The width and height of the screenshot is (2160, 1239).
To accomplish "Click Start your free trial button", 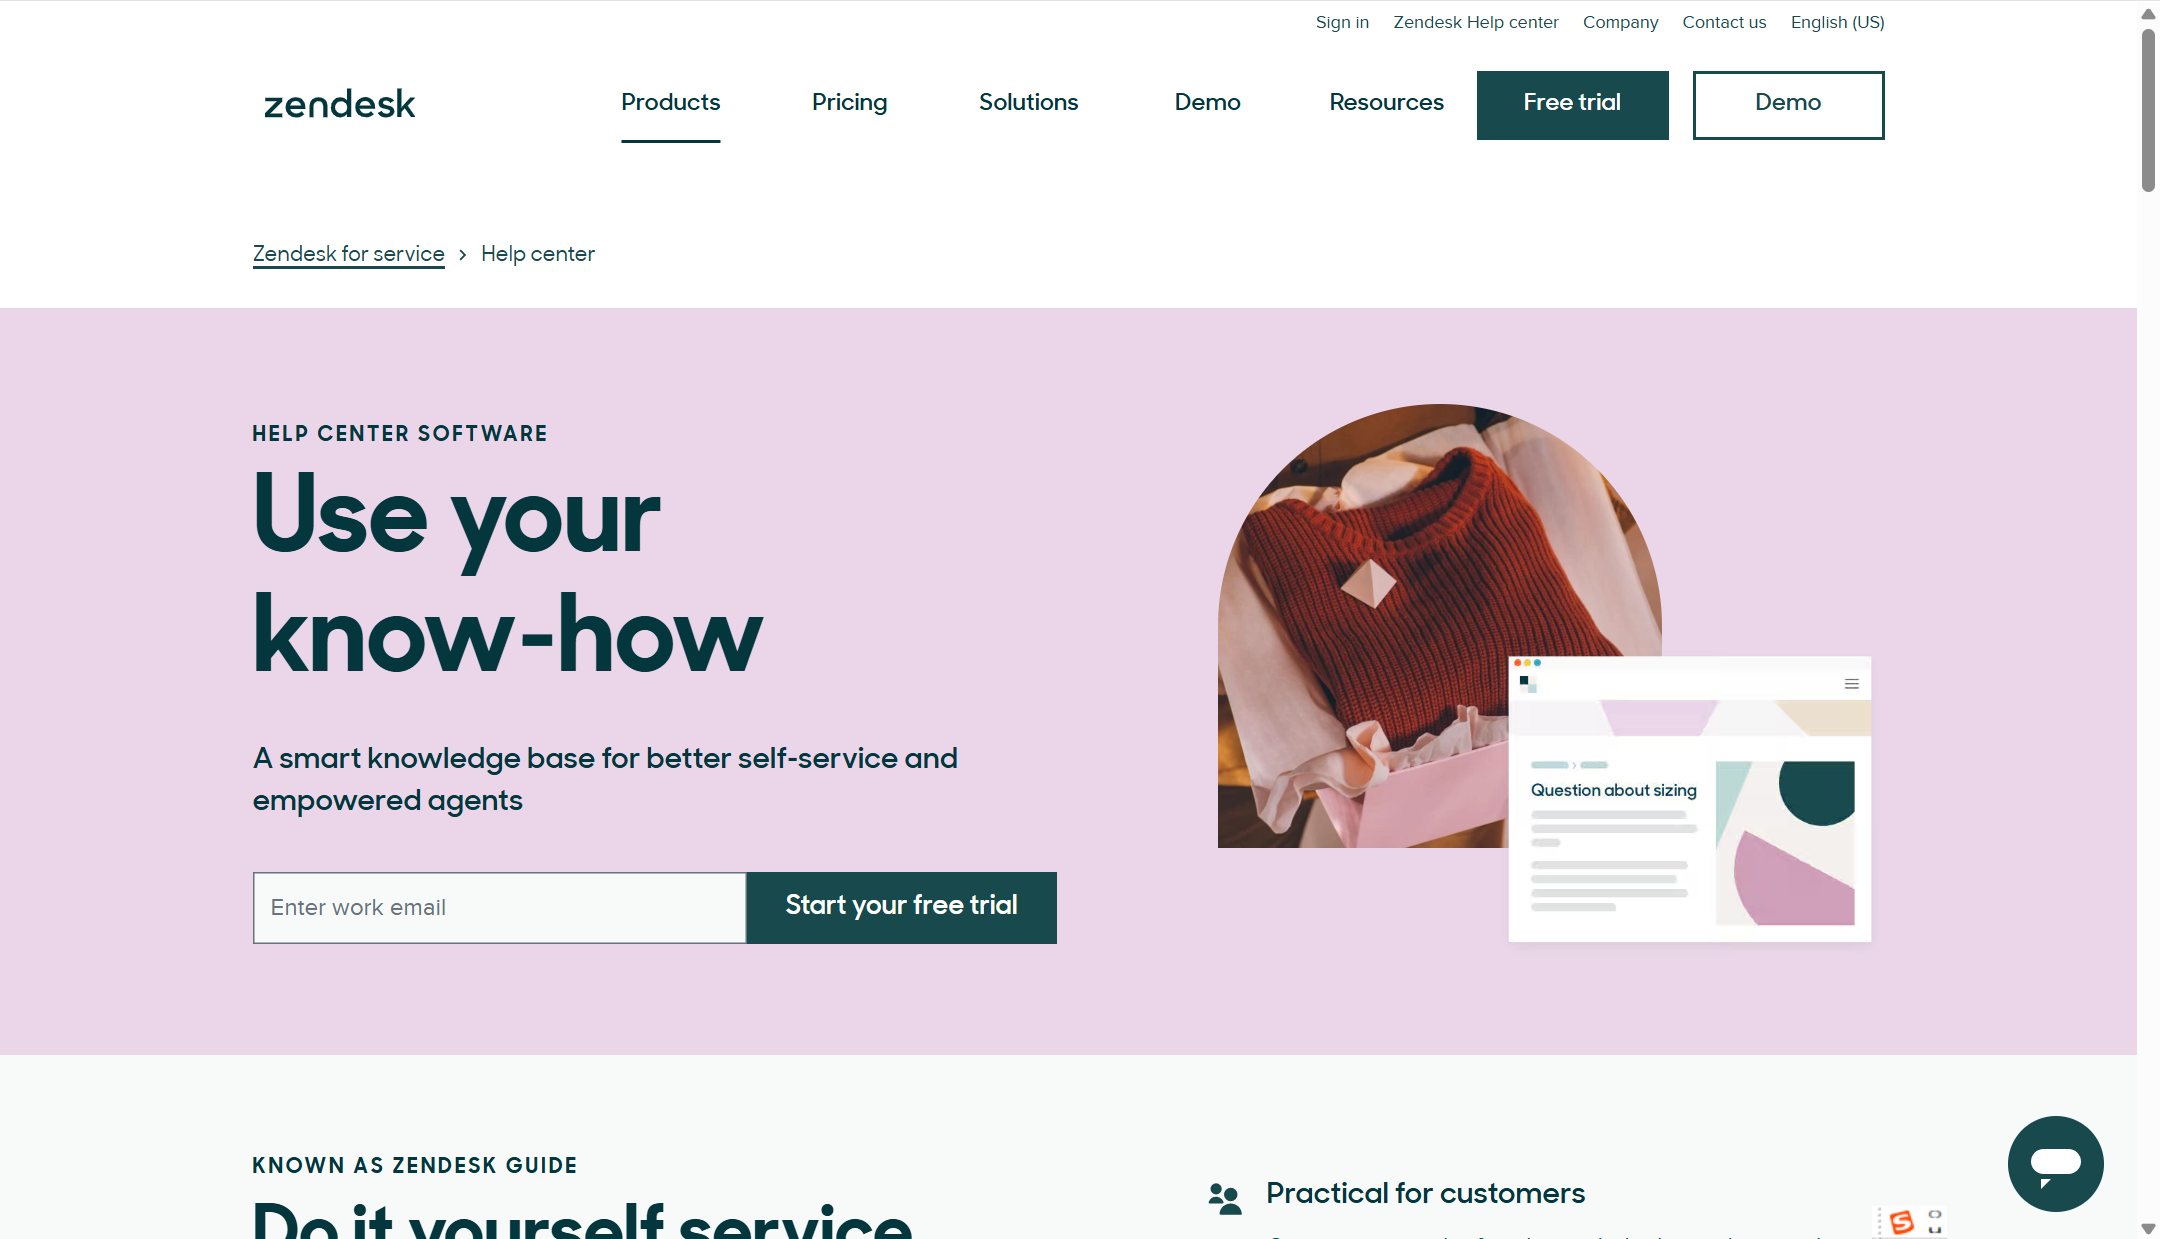I will tap(901, 907).
